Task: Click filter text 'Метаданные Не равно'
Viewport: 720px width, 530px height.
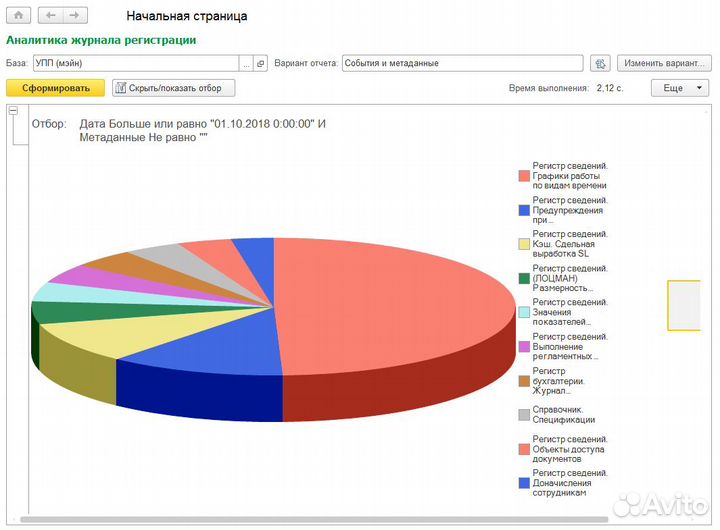Action: pyautogui.click(x=138, y=137)
